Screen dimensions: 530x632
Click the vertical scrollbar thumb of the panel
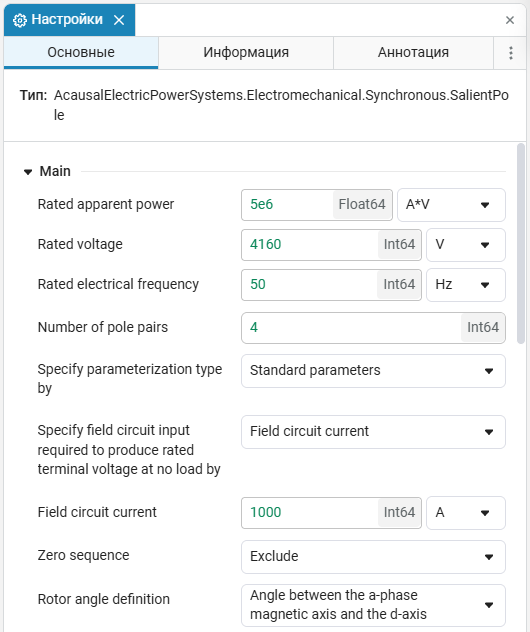coord(521,243)
